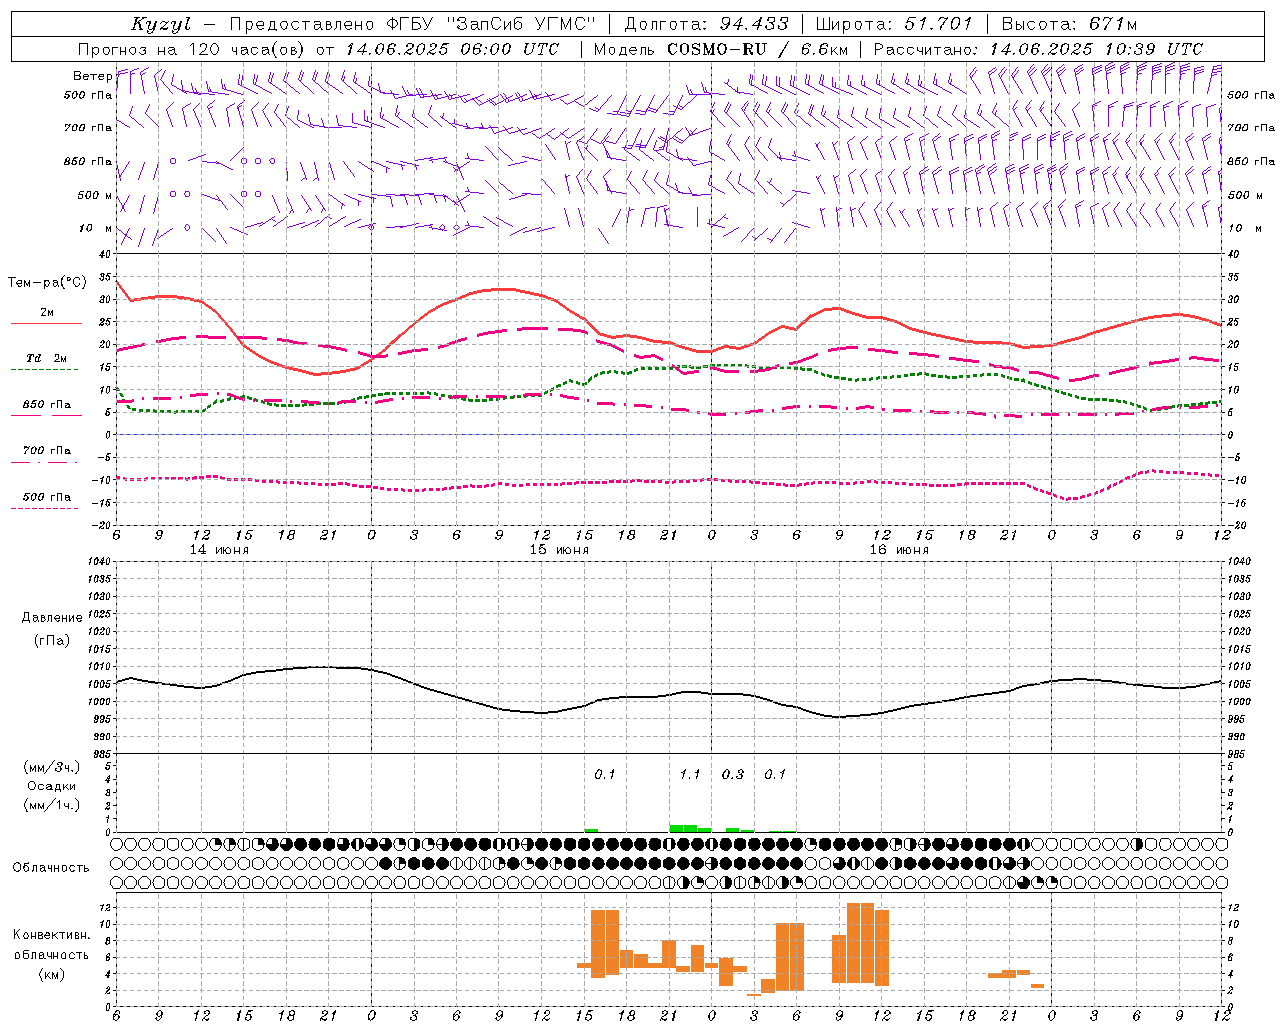Click the "Td 2м" dew point legend label
Screen dimensions: 1280x1024
pyautogui.click(x=47, y=358)
